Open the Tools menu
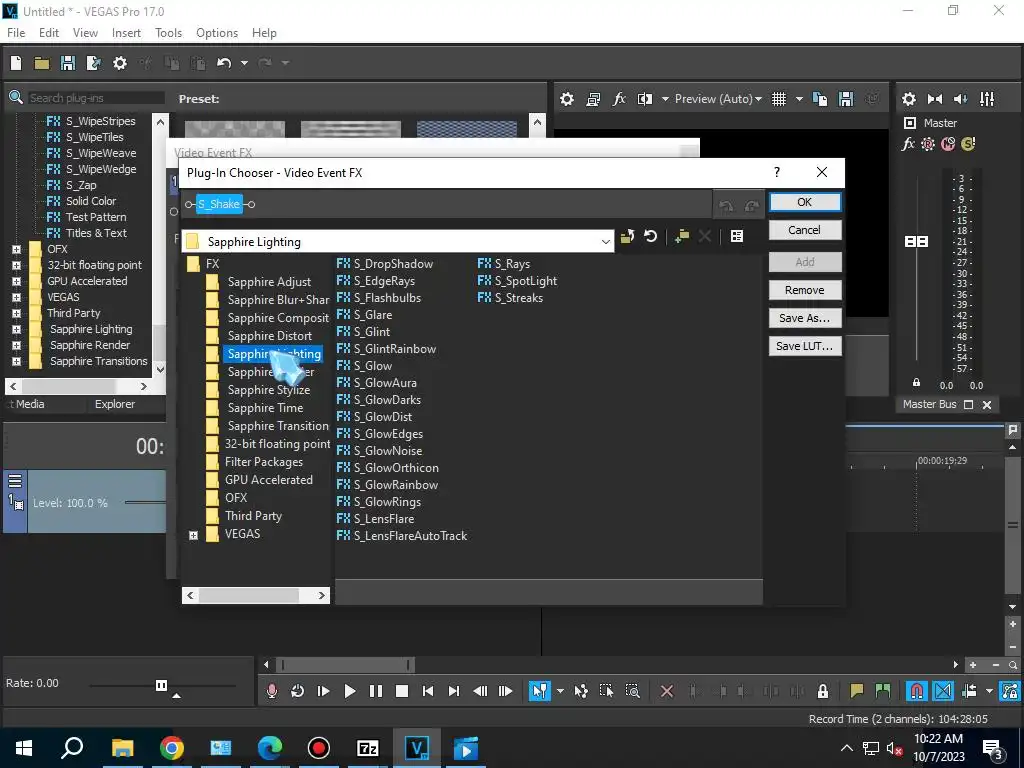 pos(168,33)
